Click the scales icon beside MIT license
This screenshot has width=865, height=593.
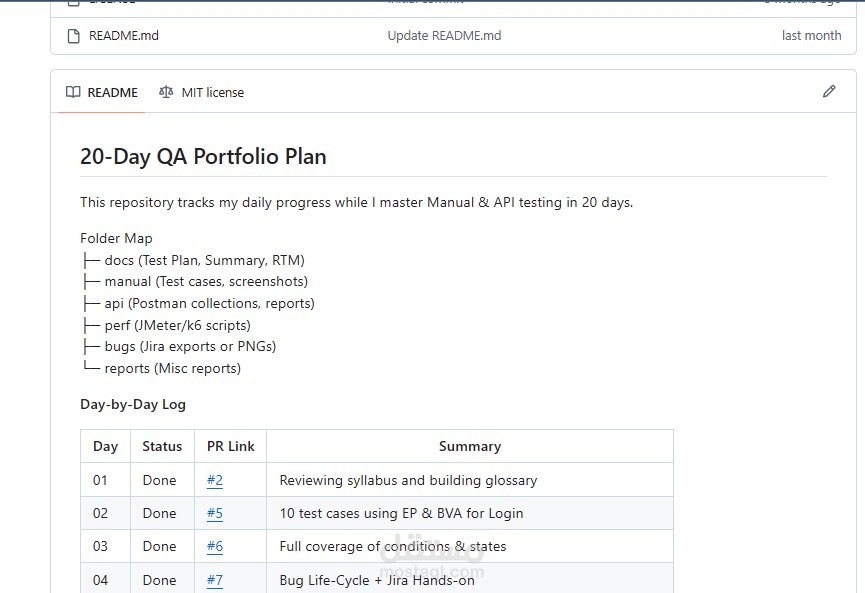click(x=165, y=92)
